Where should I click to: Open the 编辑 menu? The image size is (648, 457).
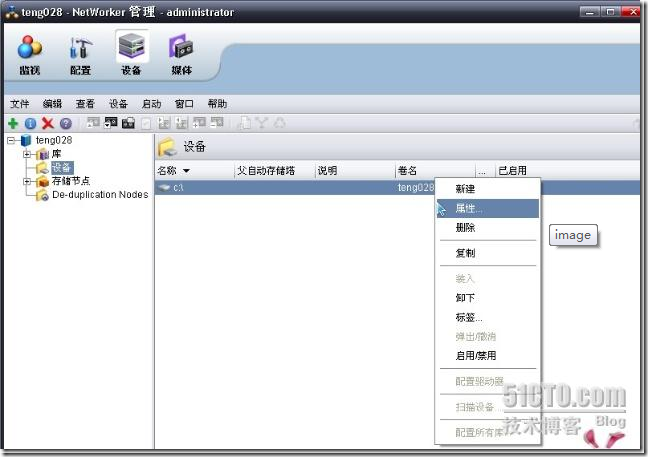[52, 104]
